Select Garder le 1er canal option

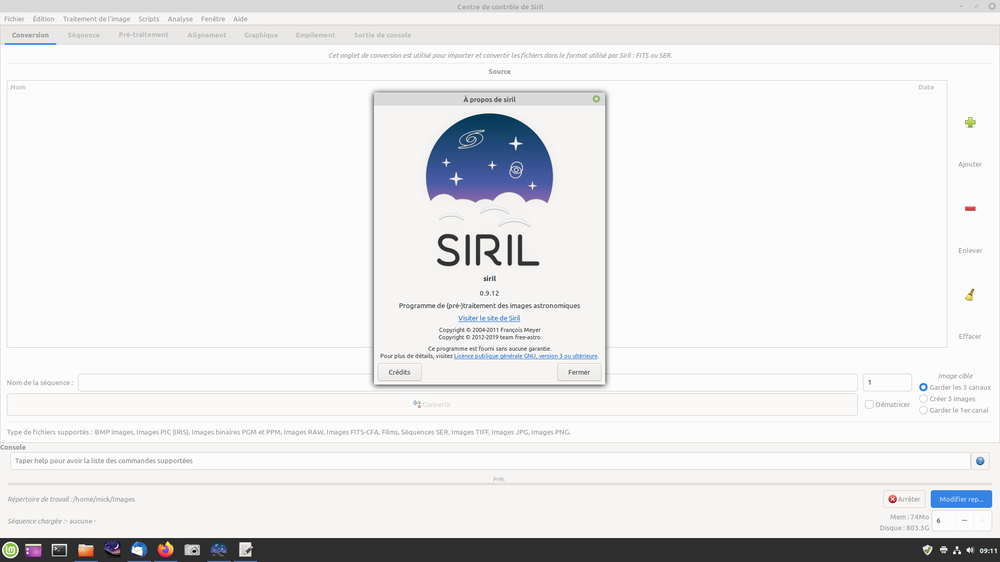coord(923,410)
